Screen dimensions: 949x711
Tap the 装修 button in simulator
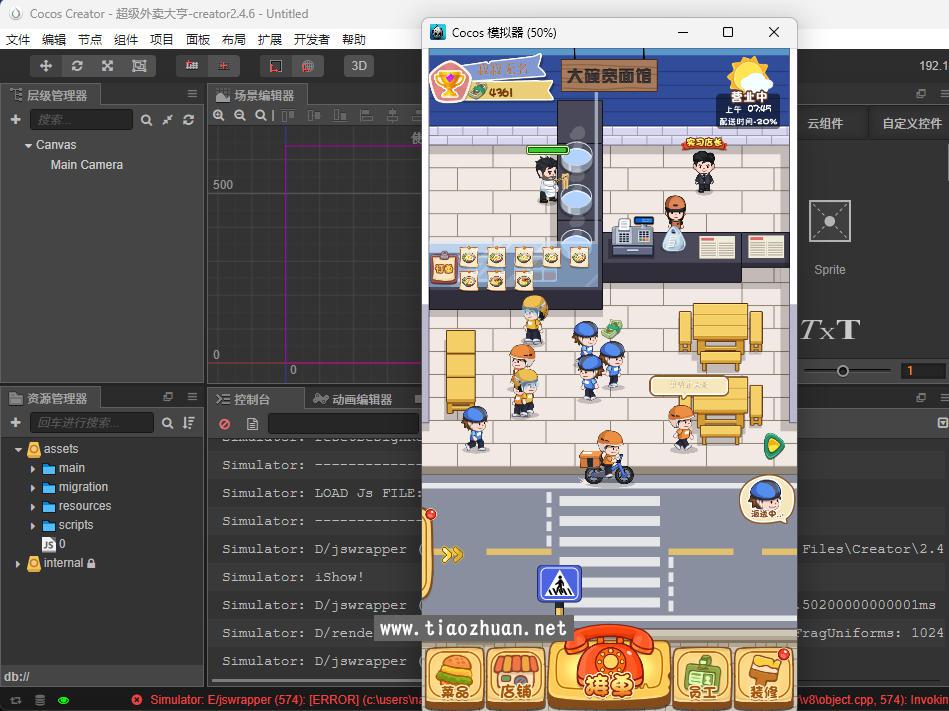764,676
